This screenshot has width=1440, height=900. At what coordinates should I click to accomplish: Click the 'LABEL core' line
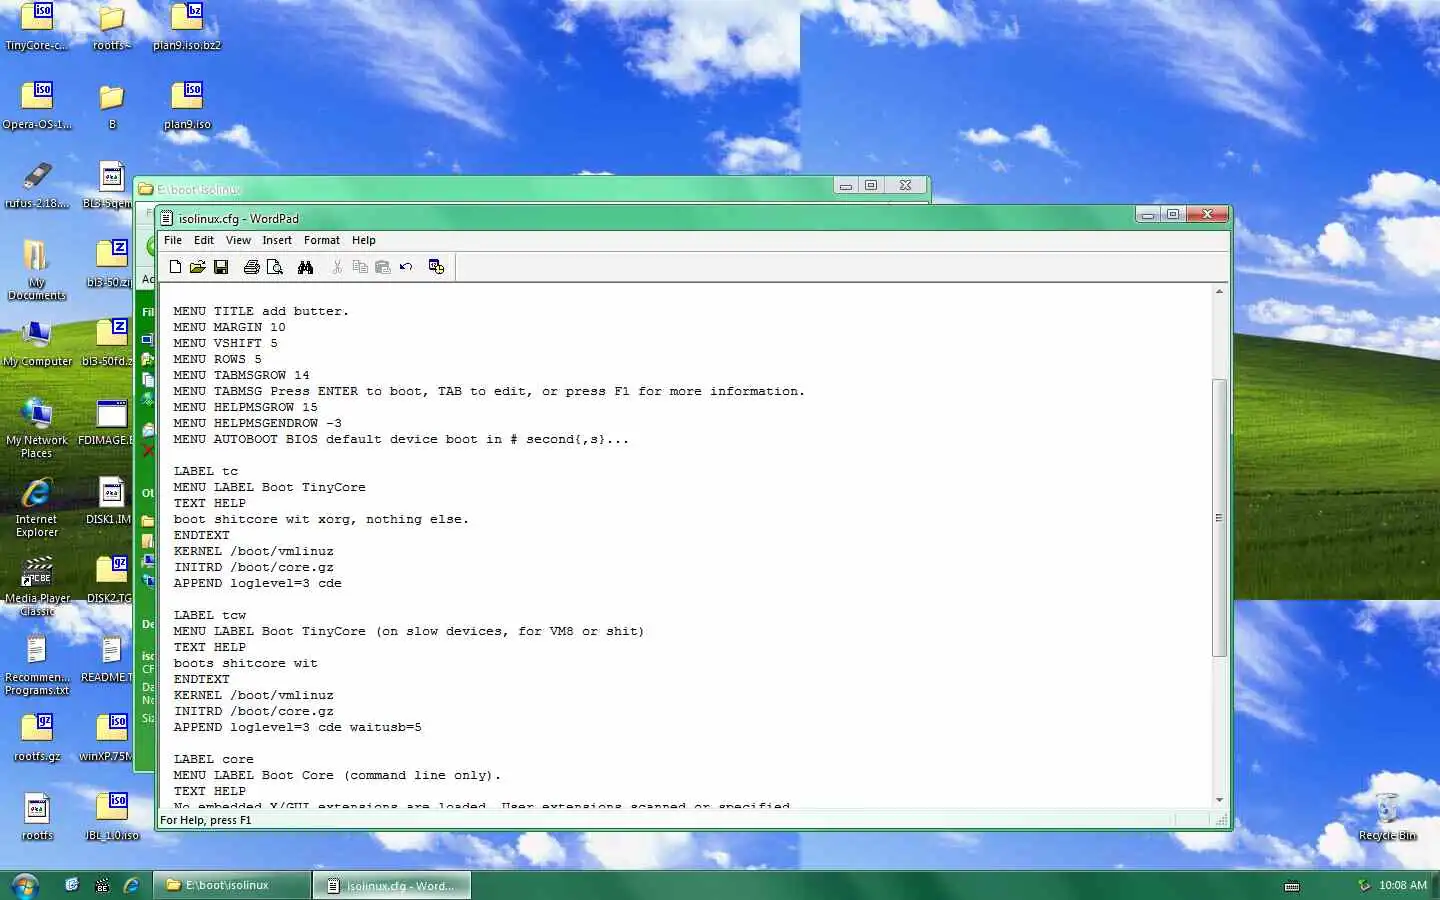click(x=214, y=759)
